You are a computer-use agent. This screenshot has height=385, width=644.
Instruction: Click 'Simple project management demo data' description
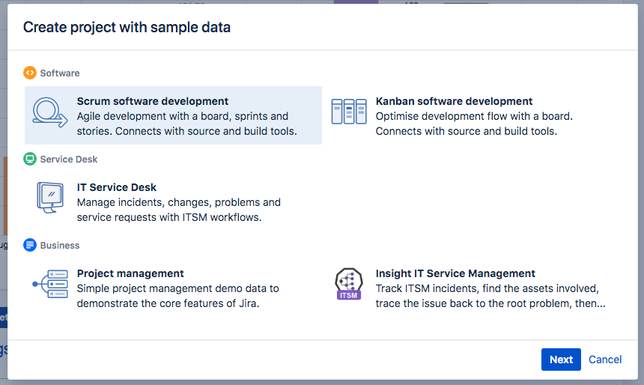coord(178,296)
